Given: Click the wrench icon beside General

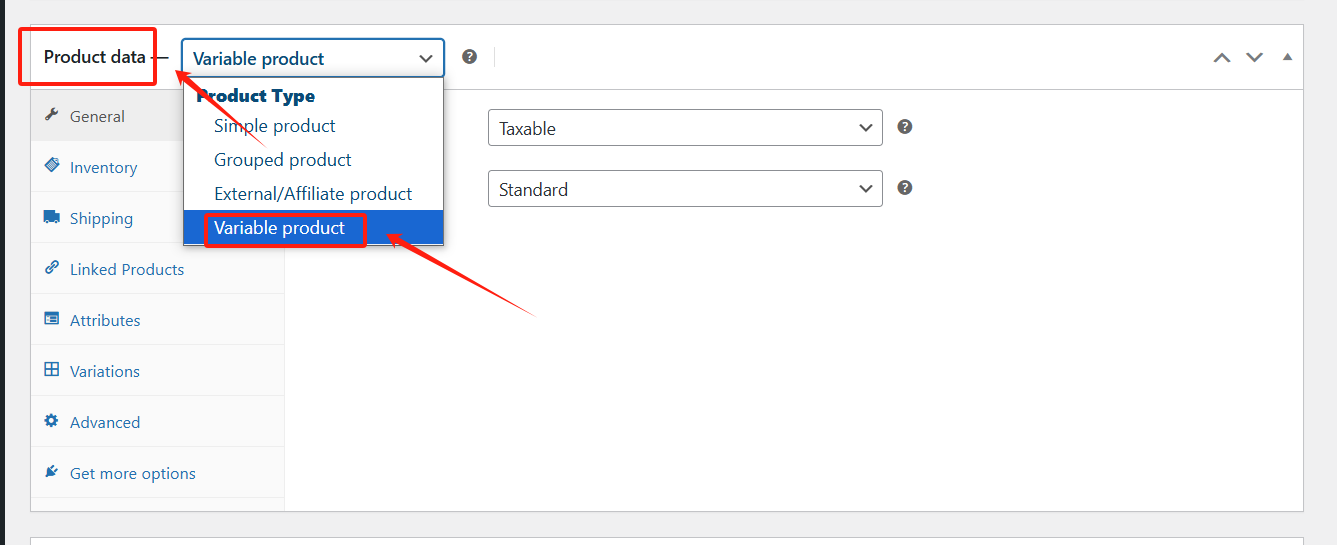Looking at the screenshot, I should [x=51, y=116].
